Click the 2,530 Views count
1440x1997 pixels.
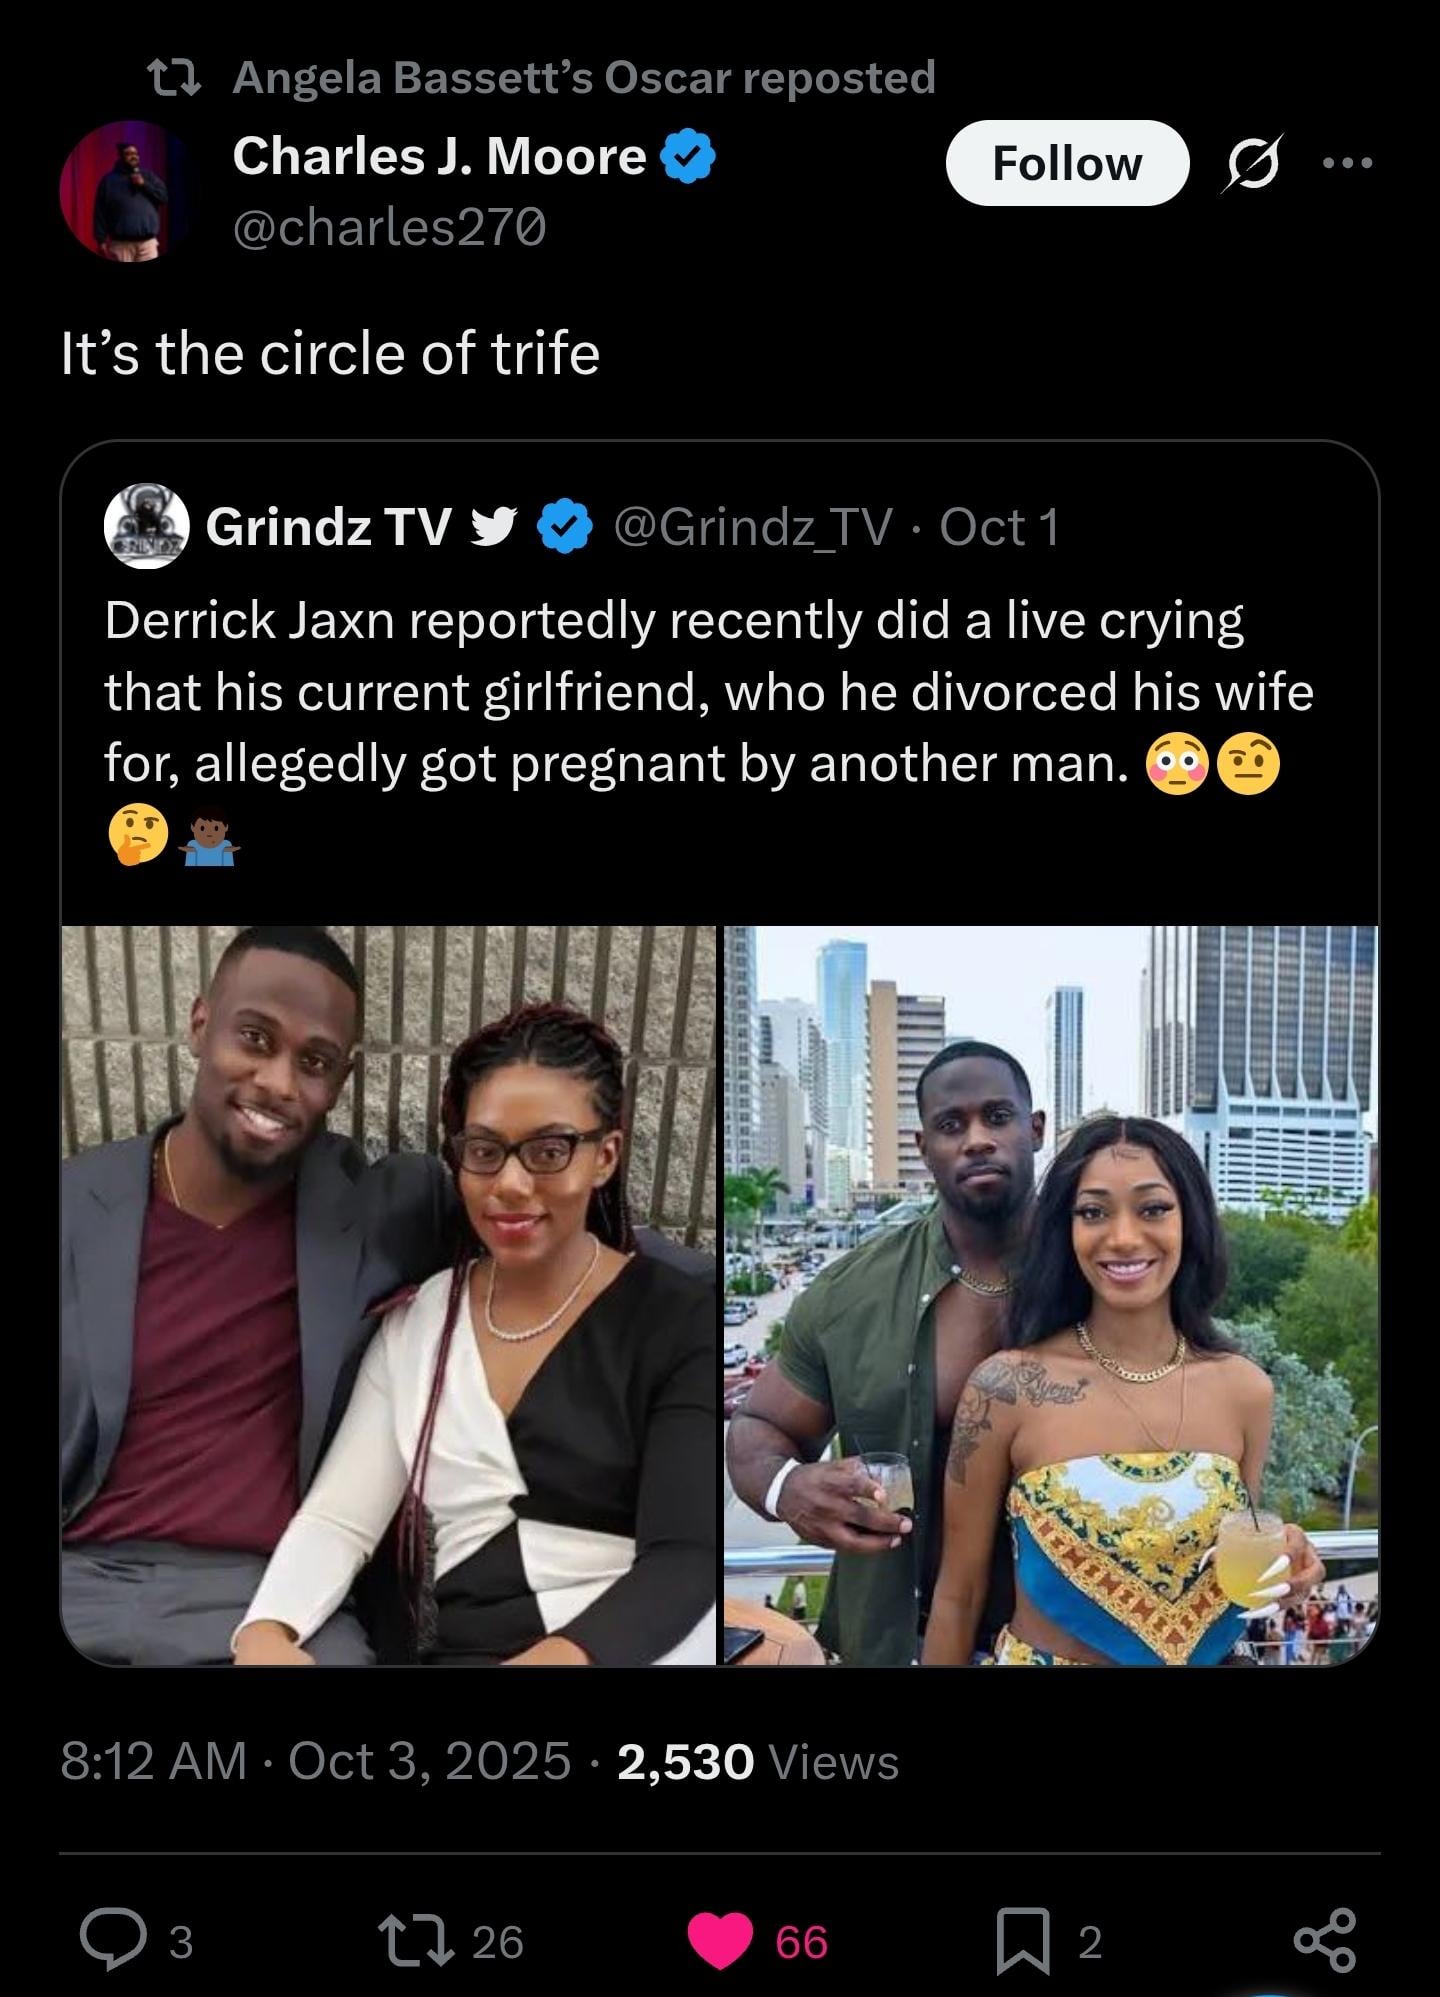point(757,1761)
